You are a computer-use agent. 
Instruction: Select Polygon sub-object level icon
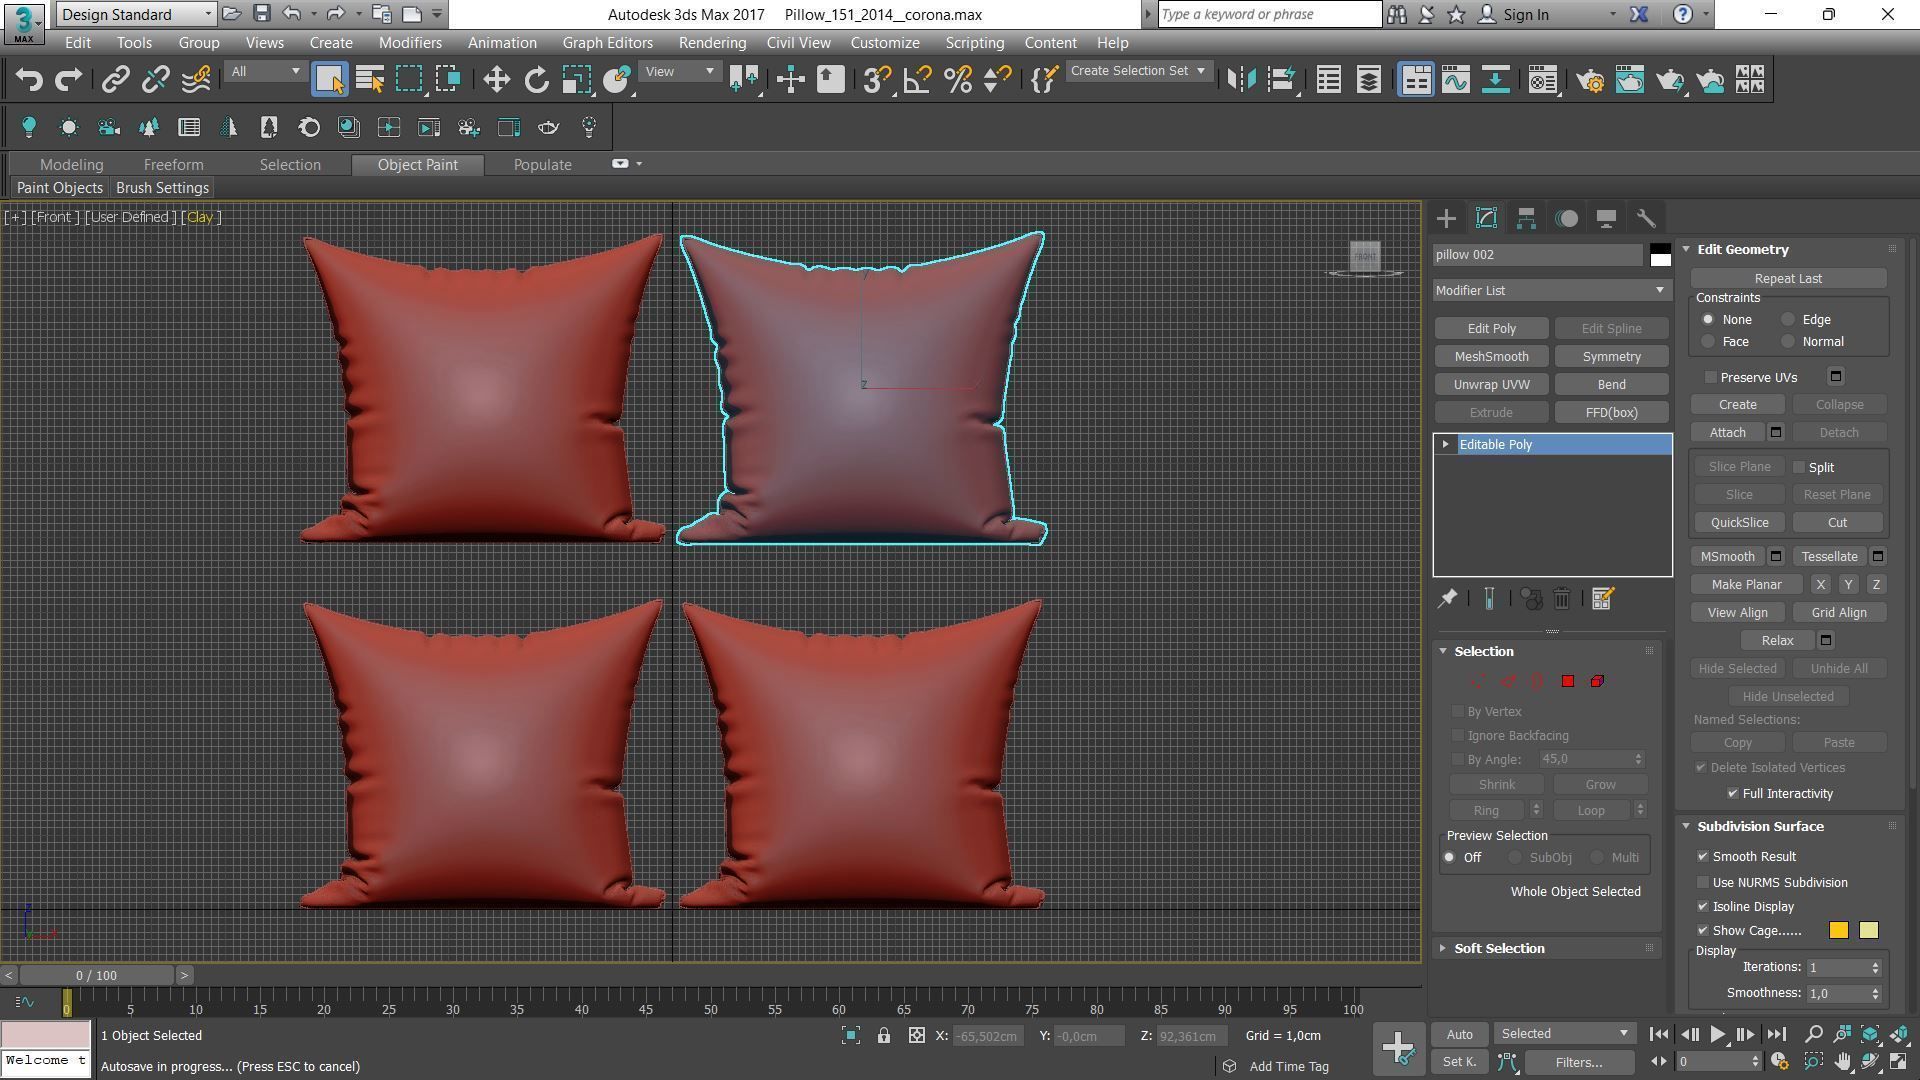tap(1567, 681)
